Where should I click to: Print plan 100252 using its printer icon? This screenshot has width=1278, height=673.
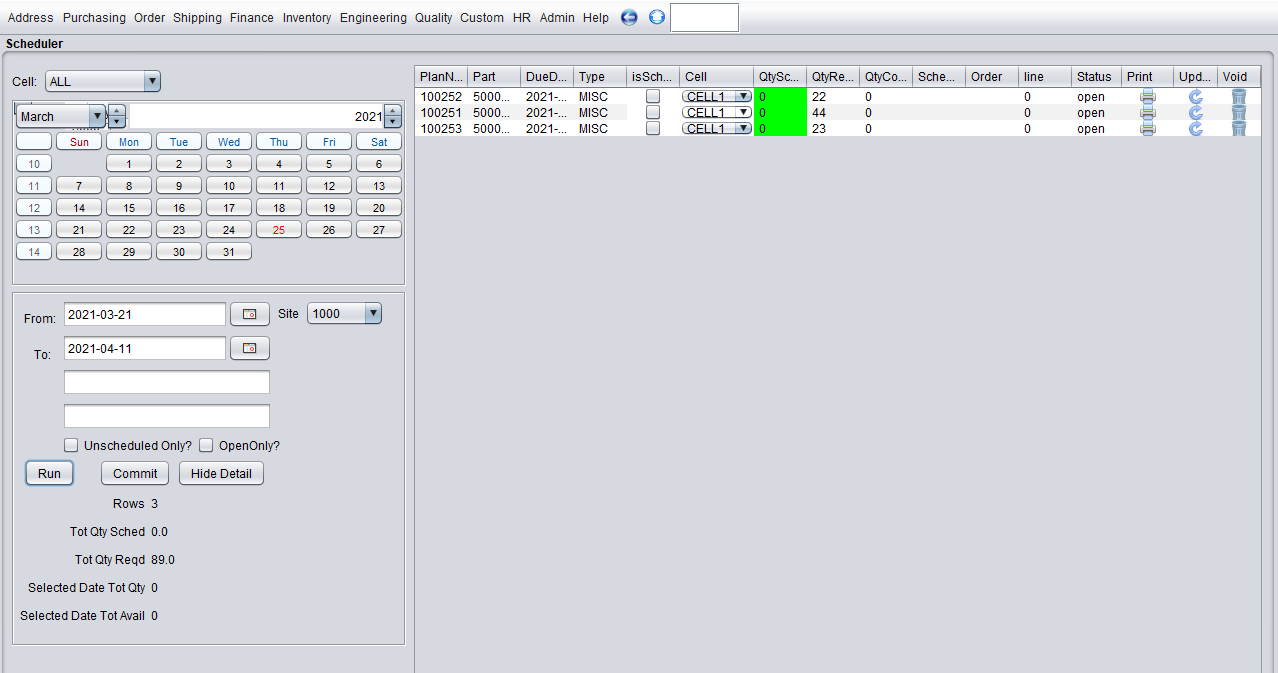click(1147, 97)
